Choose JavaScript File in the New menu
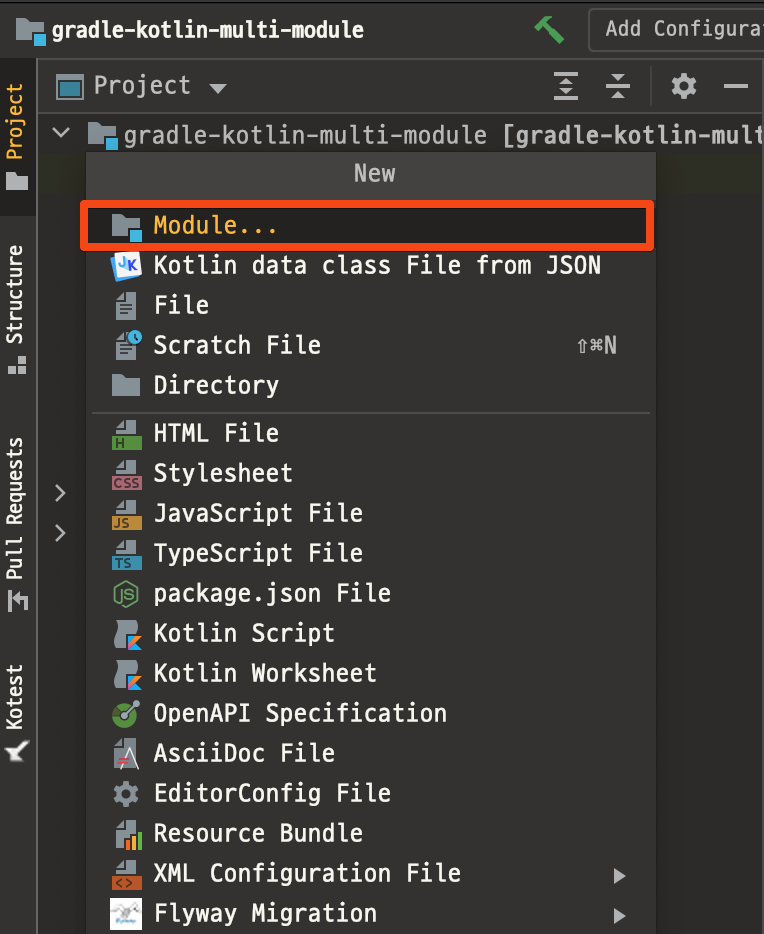 click(371, 513)
